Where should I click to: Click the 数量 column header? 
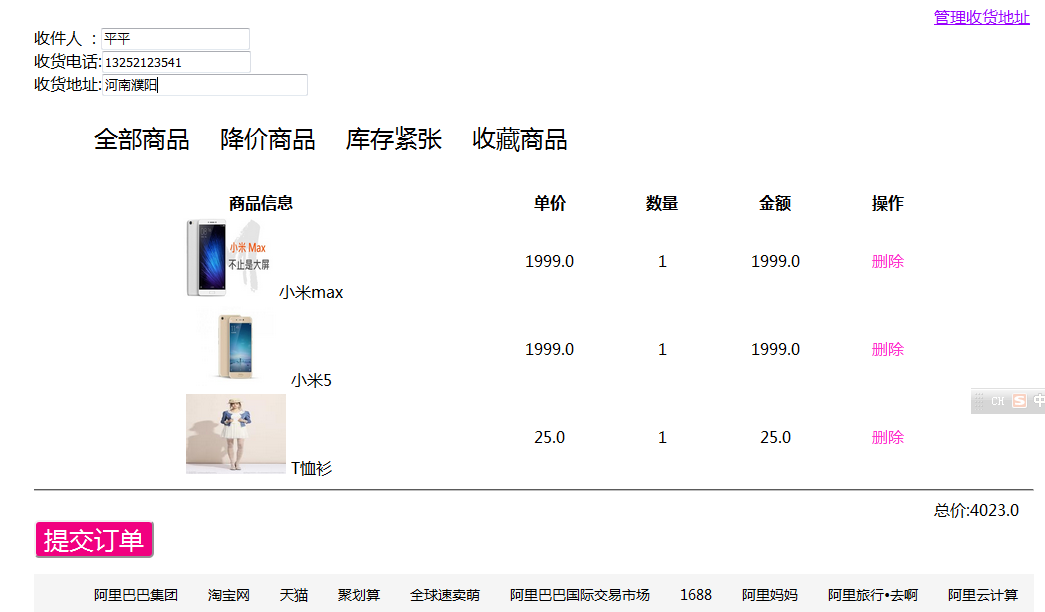(x=662, y=203)
